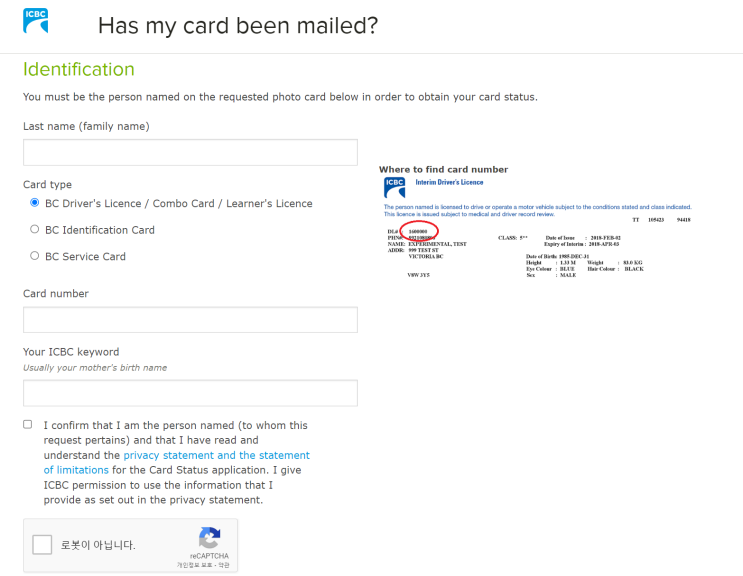Click the red-circled licence number in sample
This screenshot has height=576, width=743.
pos(418,232)
